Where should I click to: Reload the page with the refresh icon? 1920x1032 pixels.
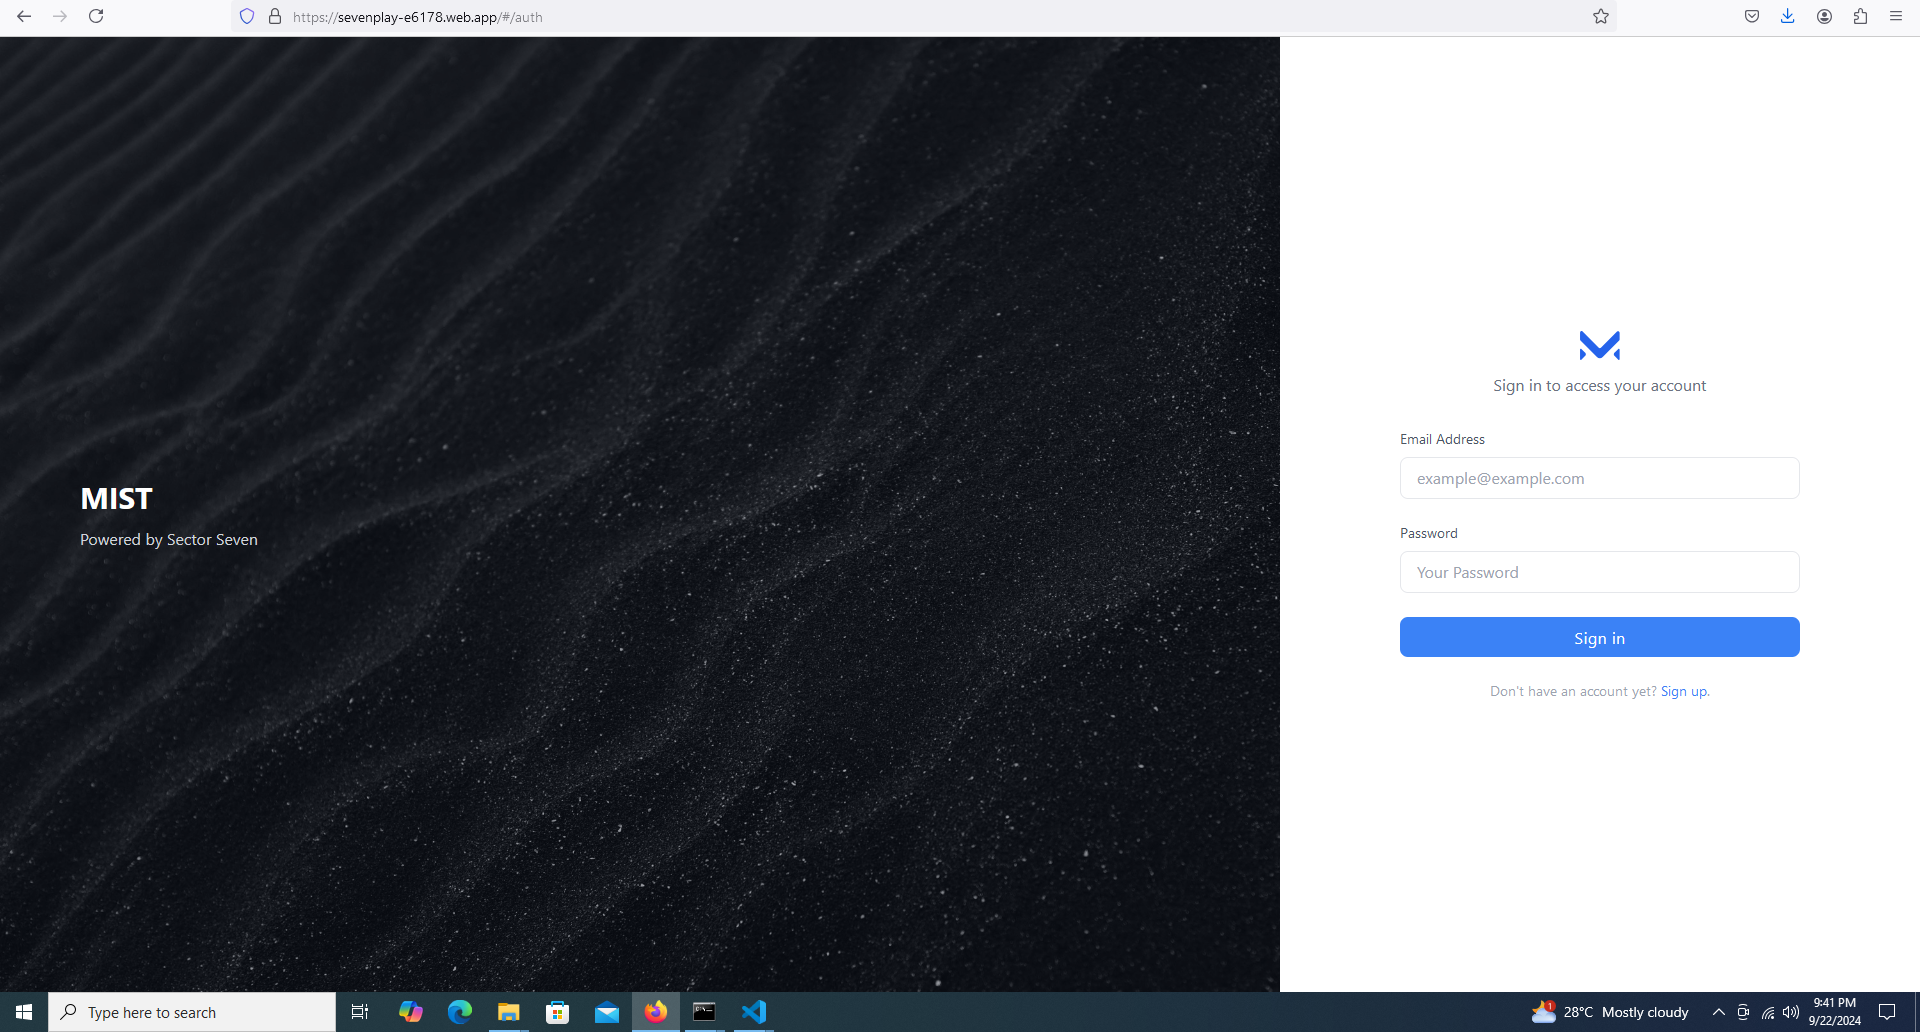[96, 16]
